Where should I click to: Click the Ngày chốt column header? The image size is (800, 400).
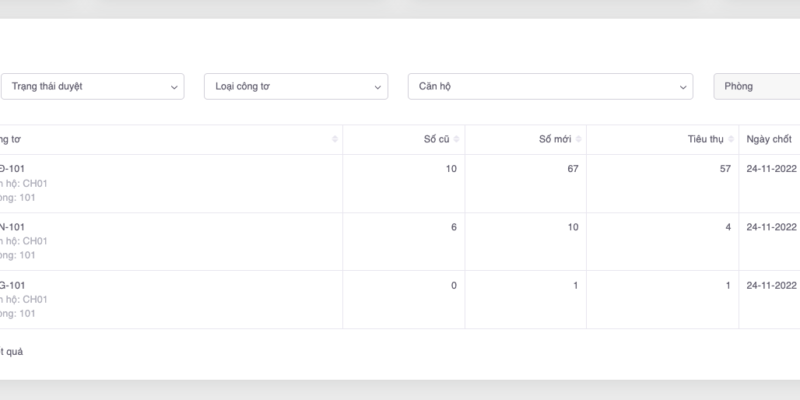point(768,140)
